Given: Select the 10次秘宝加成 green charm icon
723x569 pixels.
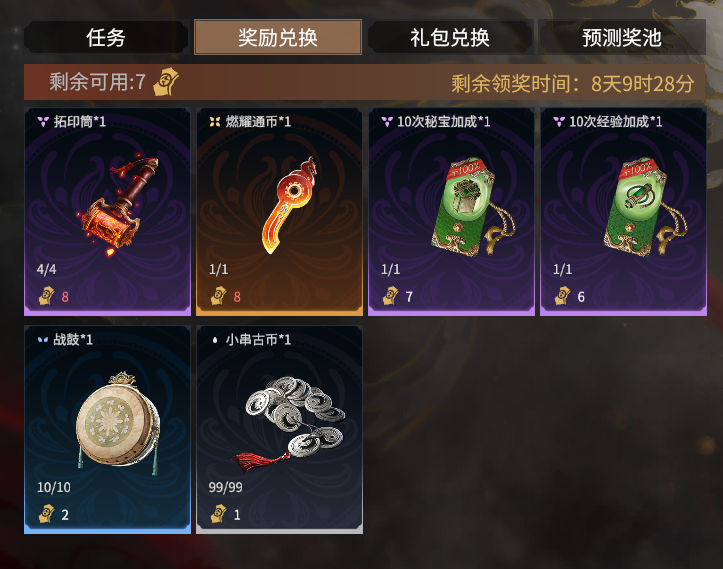Looking at the screenshot, I should (x=472, y=207).
